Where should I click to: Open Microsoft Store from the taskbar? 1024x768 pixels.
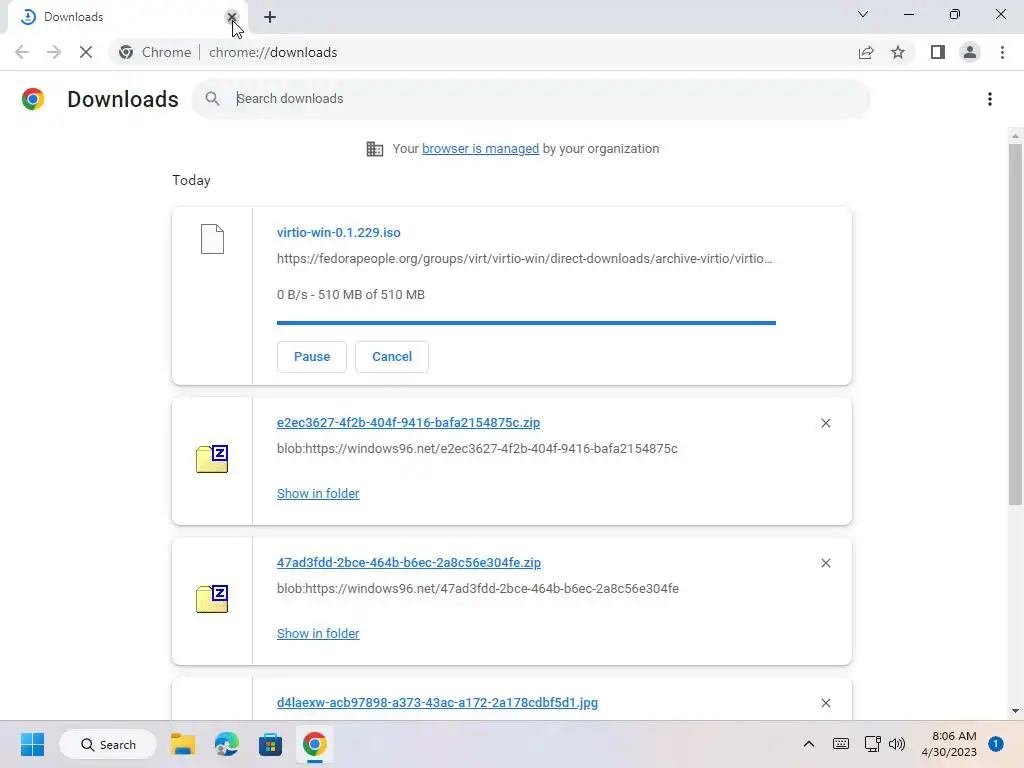point(270,744)
